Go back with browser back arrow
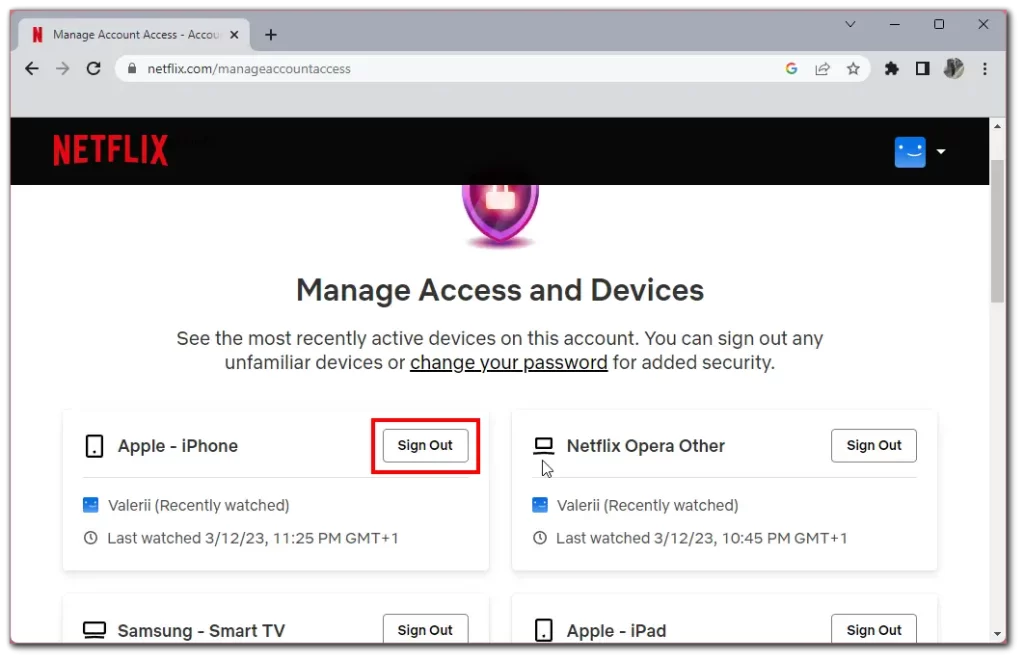Viewport: 1024px width, 661px height. (31, 69)
